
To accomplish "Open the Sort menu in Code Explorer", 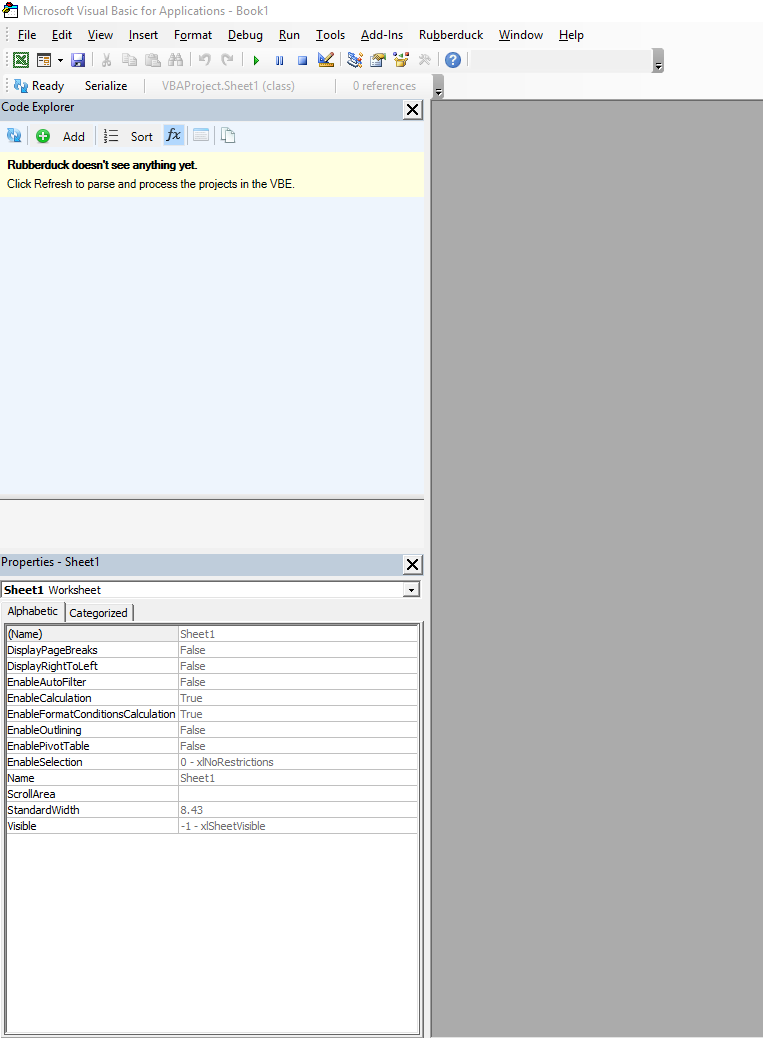I will click(x=142, y=136).
